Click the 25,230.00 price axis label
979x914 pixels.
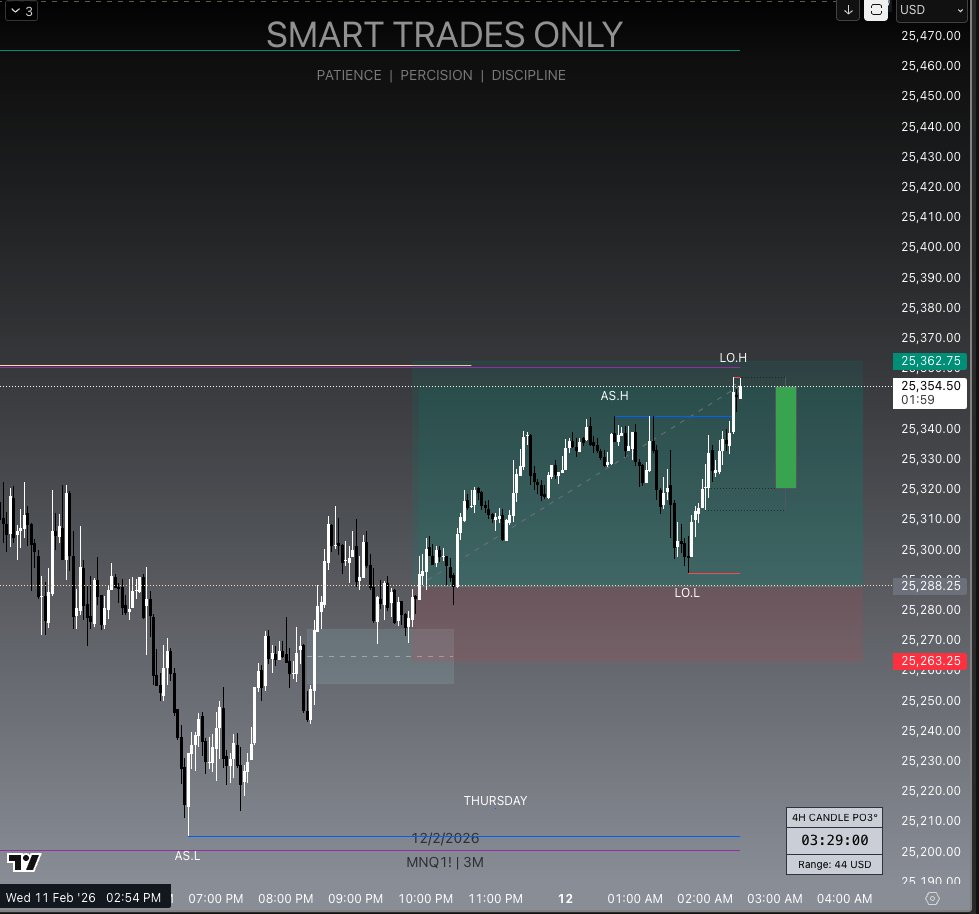[x=930, y=761]
